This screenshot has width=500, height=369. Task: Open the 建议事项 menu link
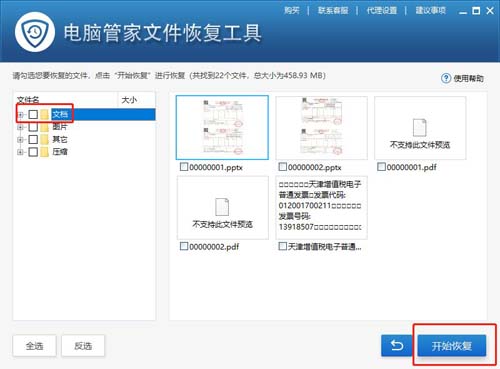[430, 11]
